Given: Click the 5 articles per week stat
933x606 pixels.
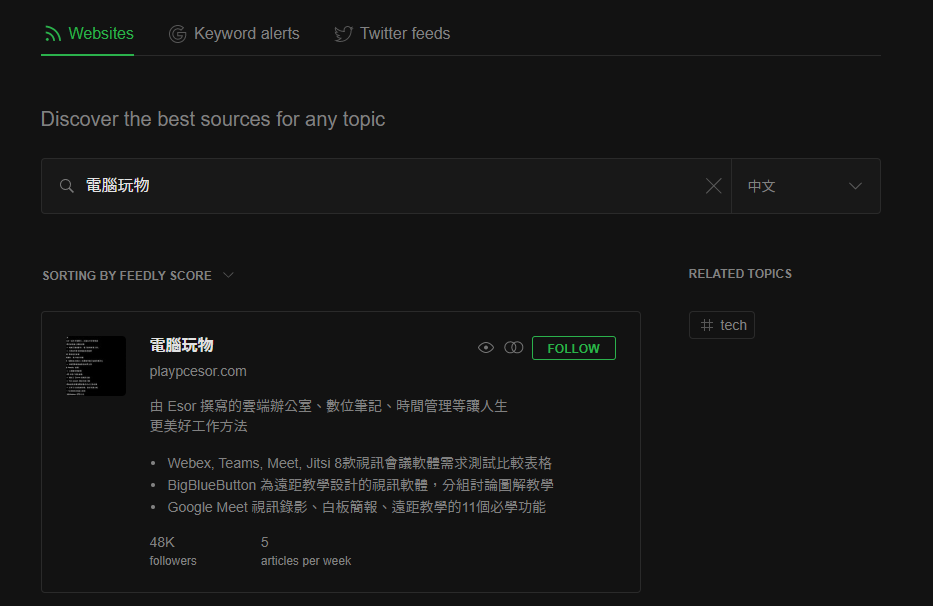Looking at the screenshot, I should coord(306,551).
